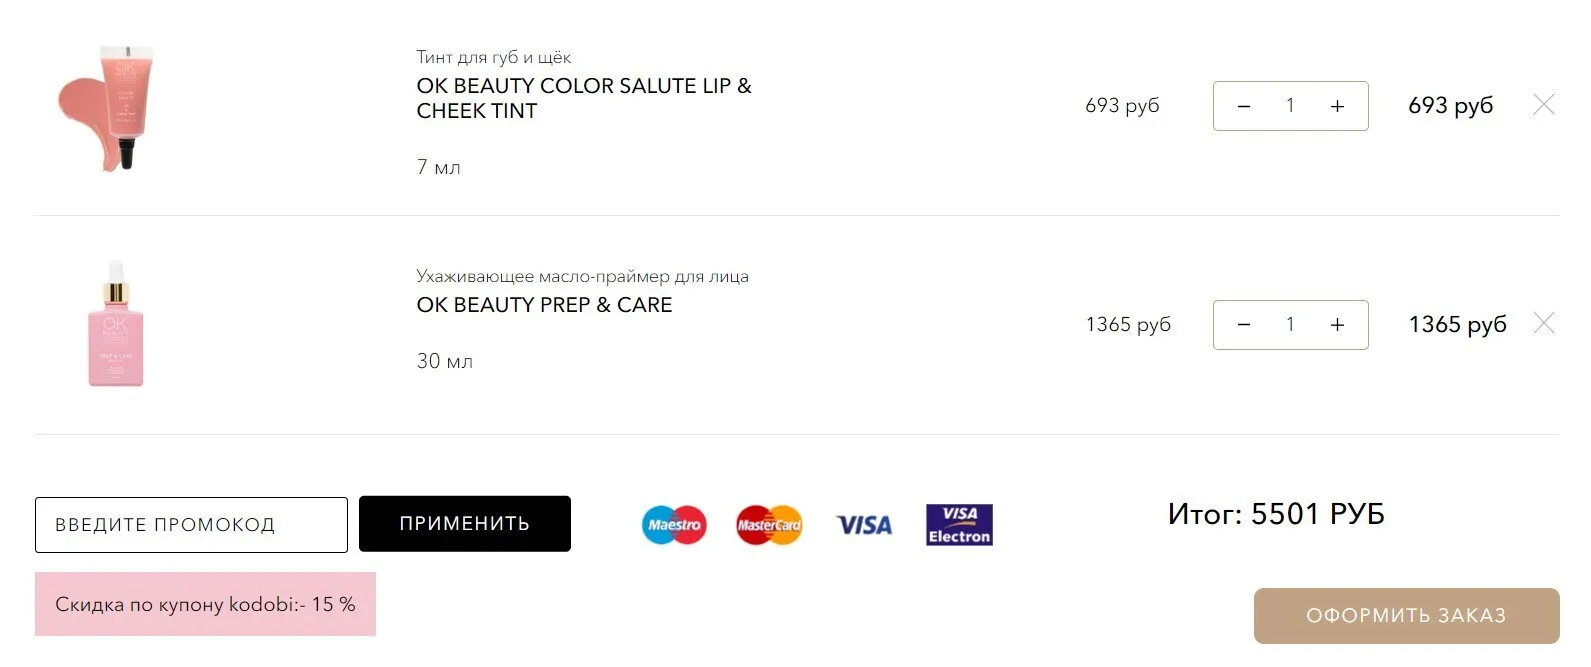Open OK BEAUTY PREP & CARE product link
Screen dimensions: 1591x667
(x=544, y=305)
